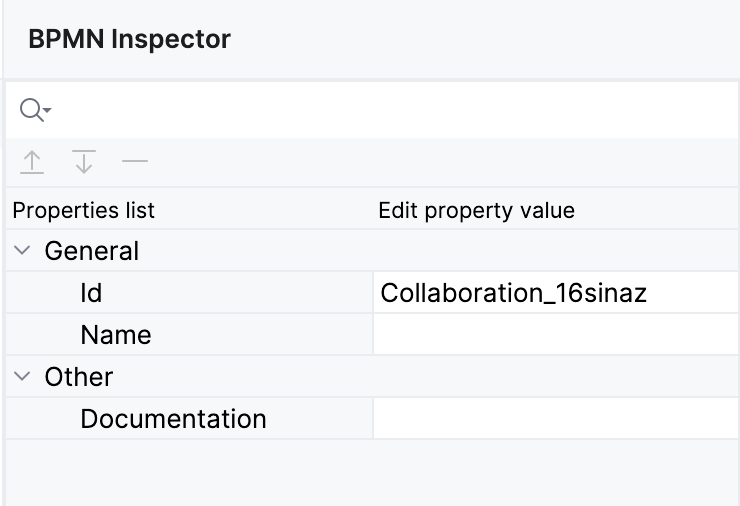
Task: Click the BPMN Inspector panel title
Action: point(130,40)
